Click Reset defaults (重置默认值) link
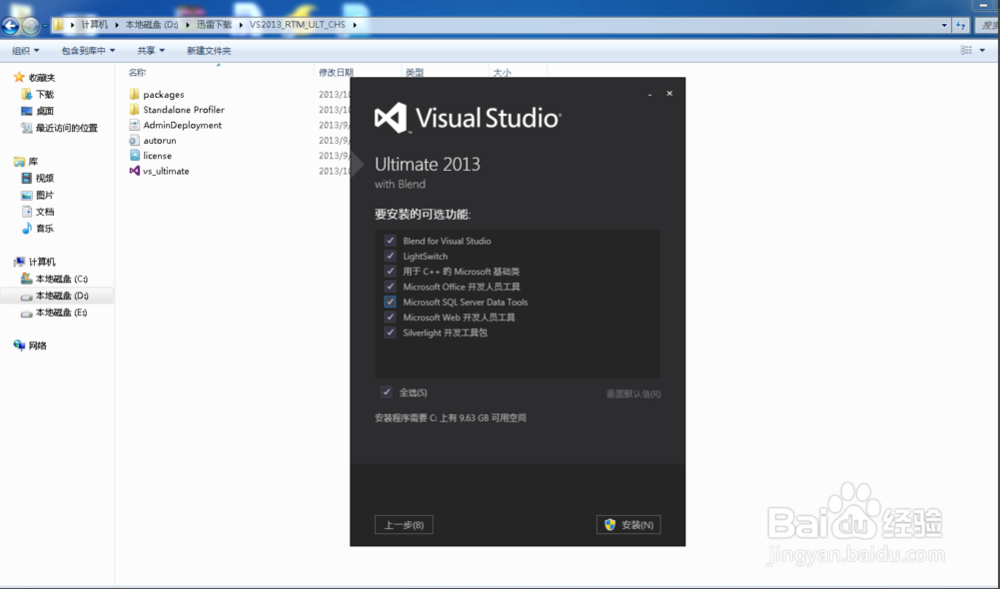Image resolution: width=1000 pixels, height=589 pixels. (x=633, y=394)
